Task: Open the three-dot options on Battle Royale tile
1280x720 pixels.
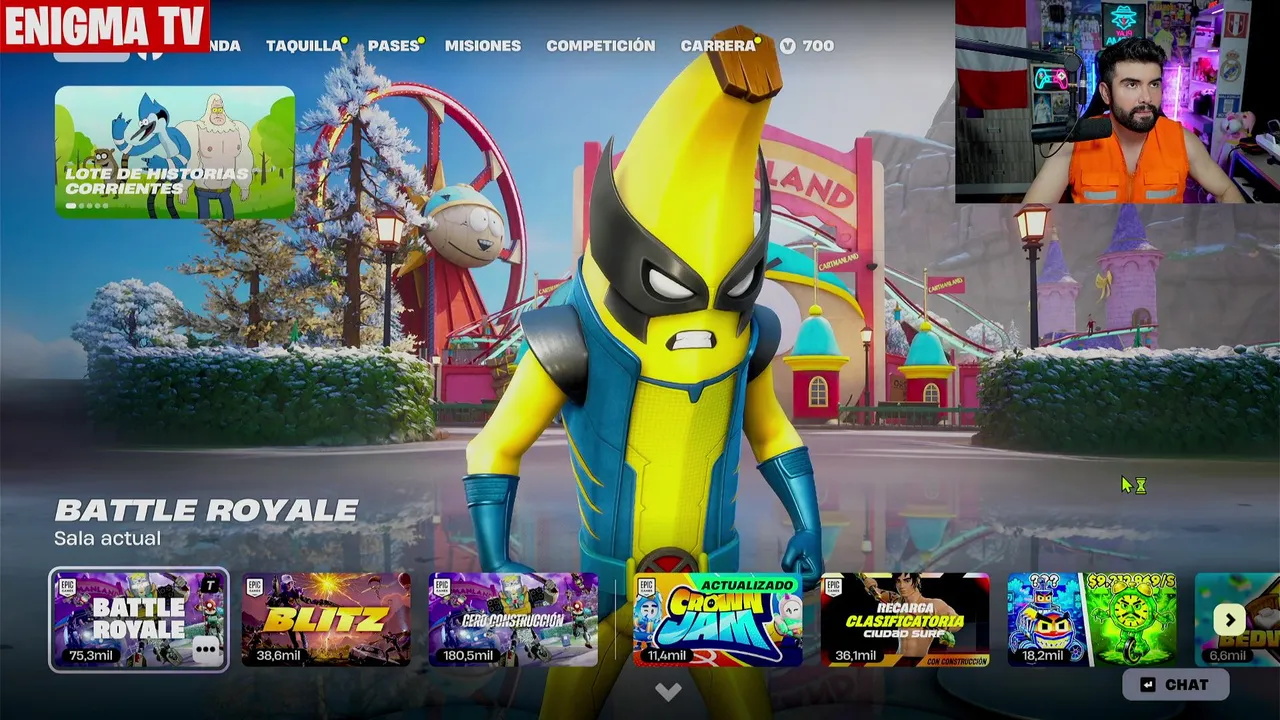Action: click(206, 650)
